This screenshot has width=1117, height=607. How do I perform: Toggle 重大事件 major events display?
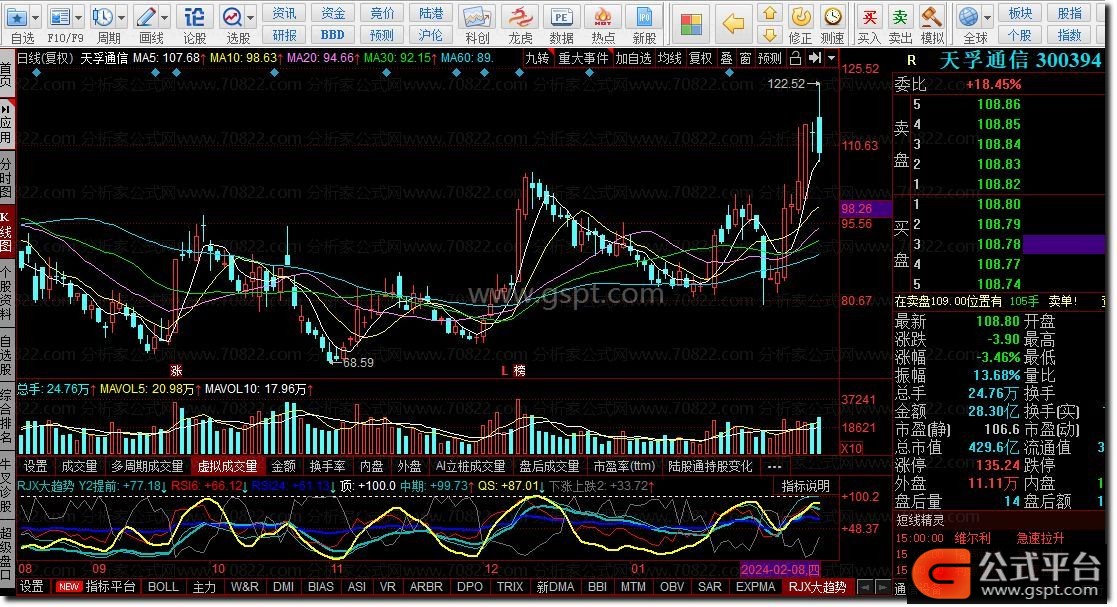[x=583, y=58]
